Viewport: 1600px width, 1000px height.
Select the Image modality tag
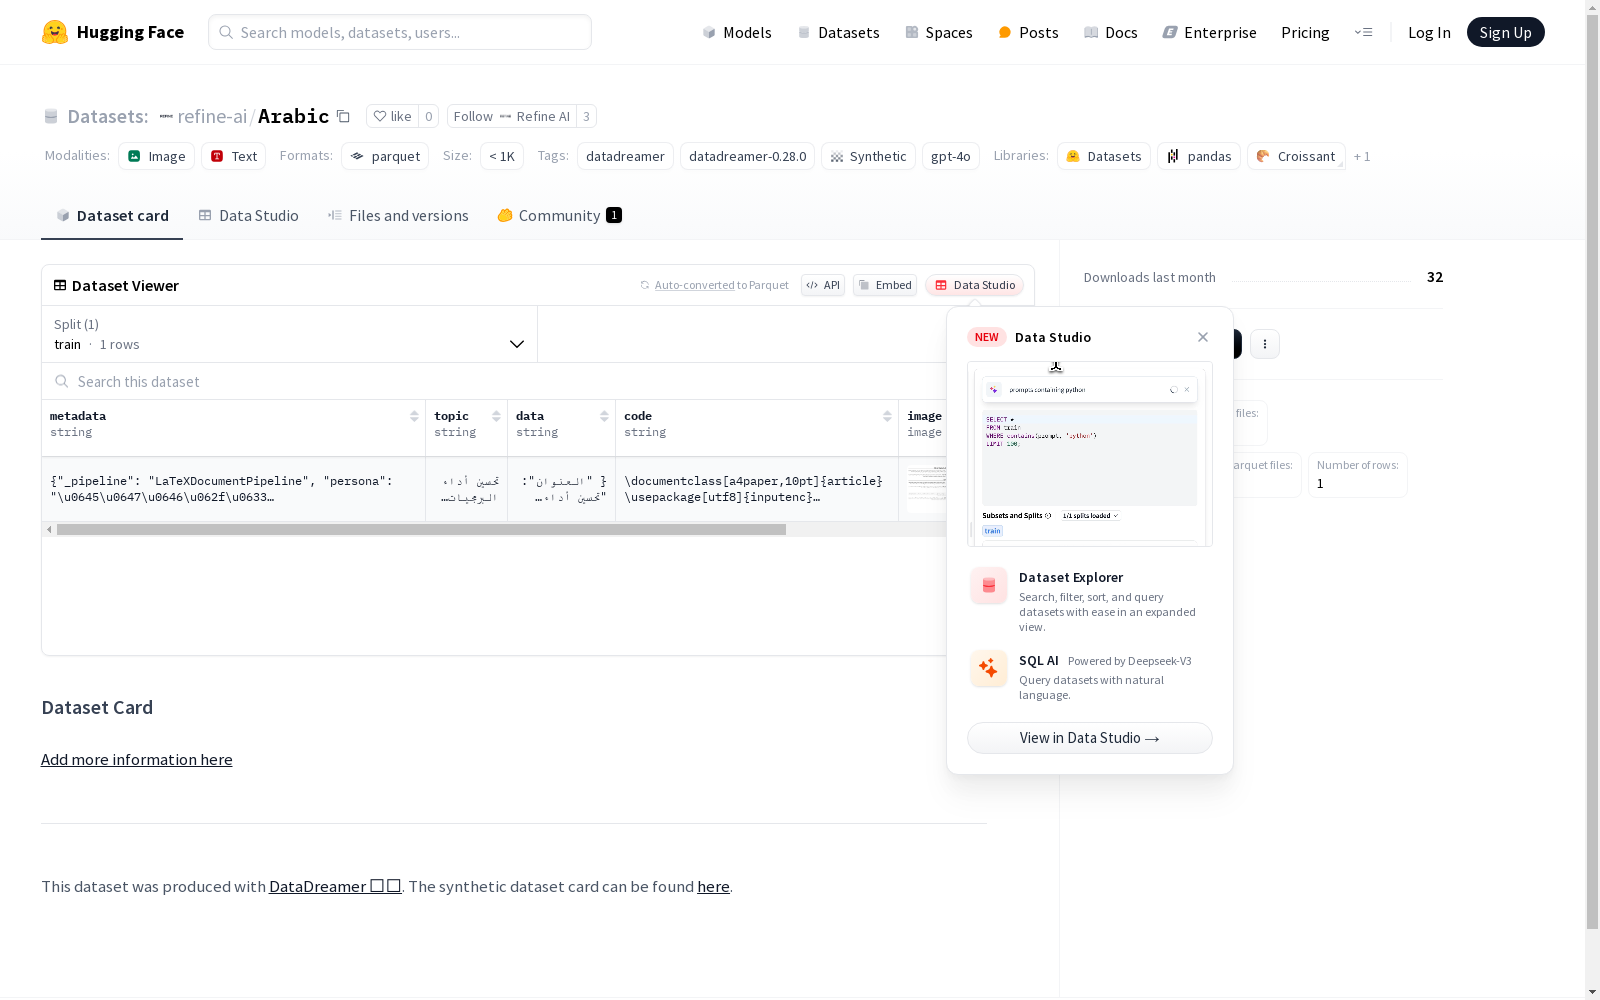click(156, 156)
